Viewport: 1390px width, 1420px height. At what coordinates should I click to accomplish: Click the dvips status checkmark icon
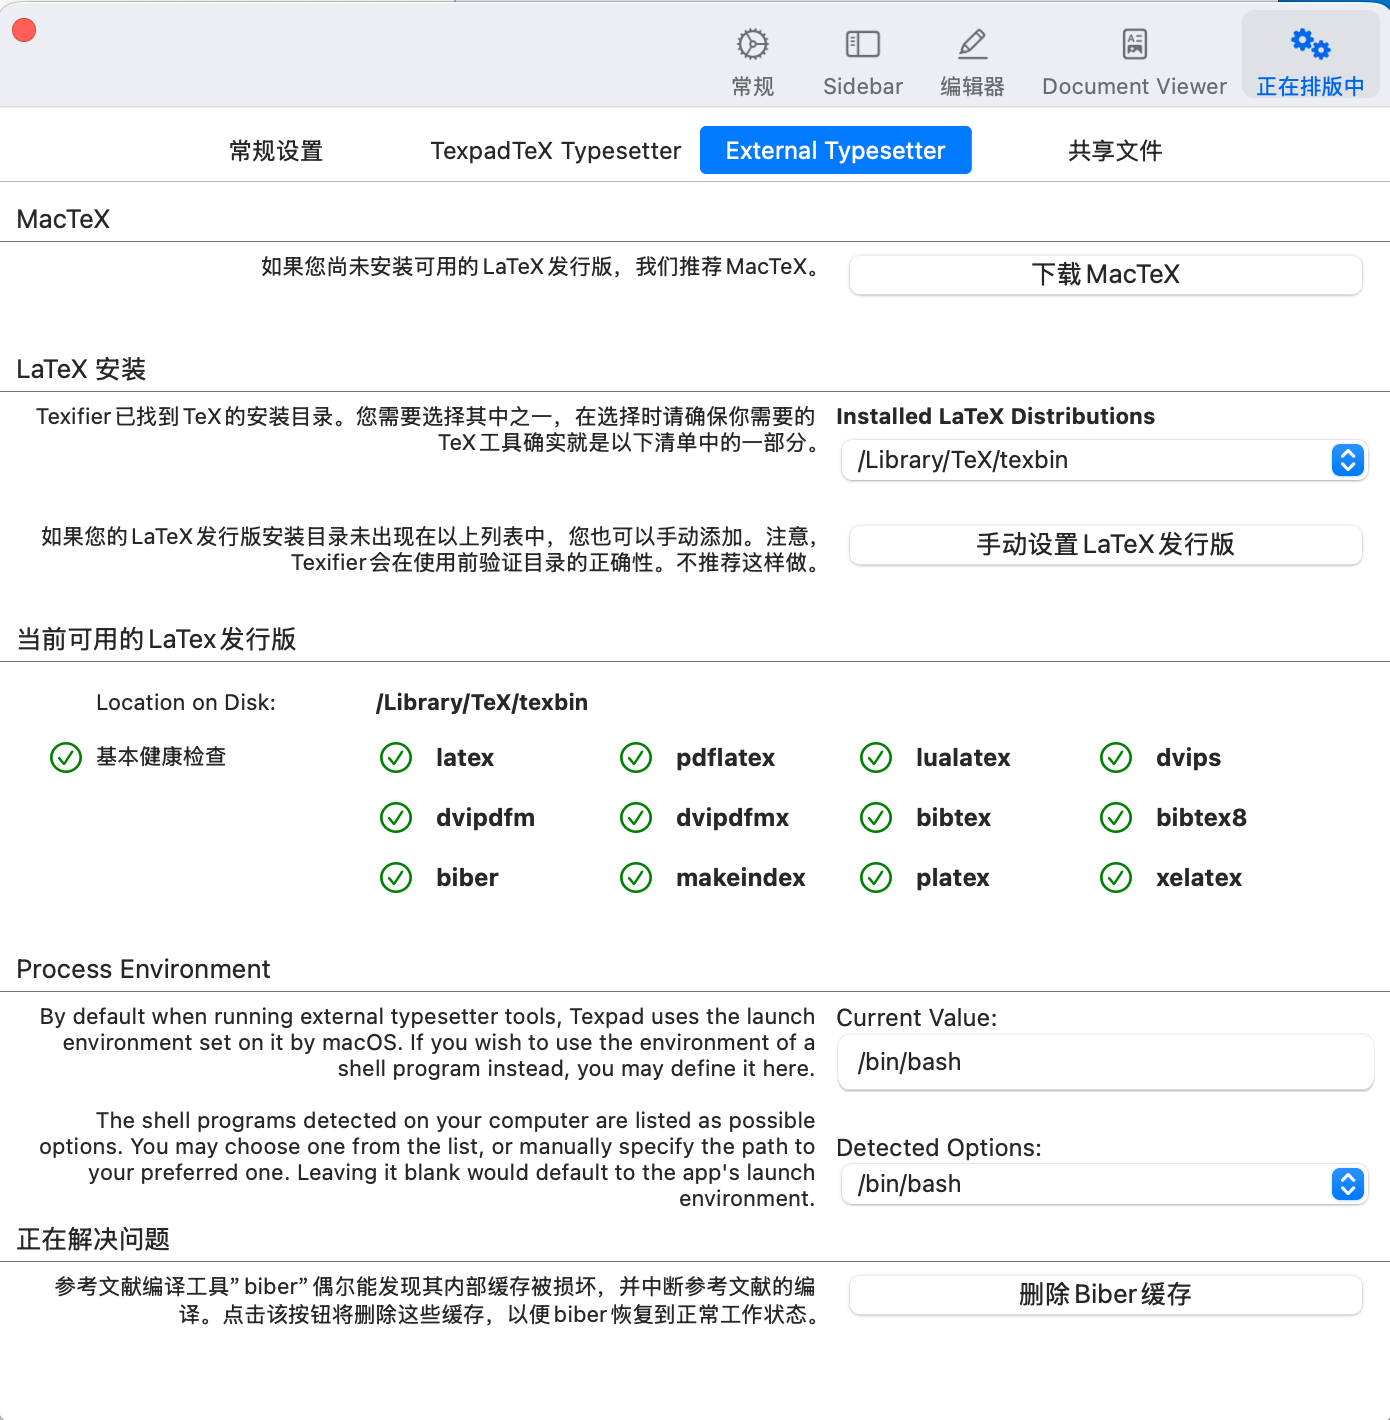coord(1115,758)
